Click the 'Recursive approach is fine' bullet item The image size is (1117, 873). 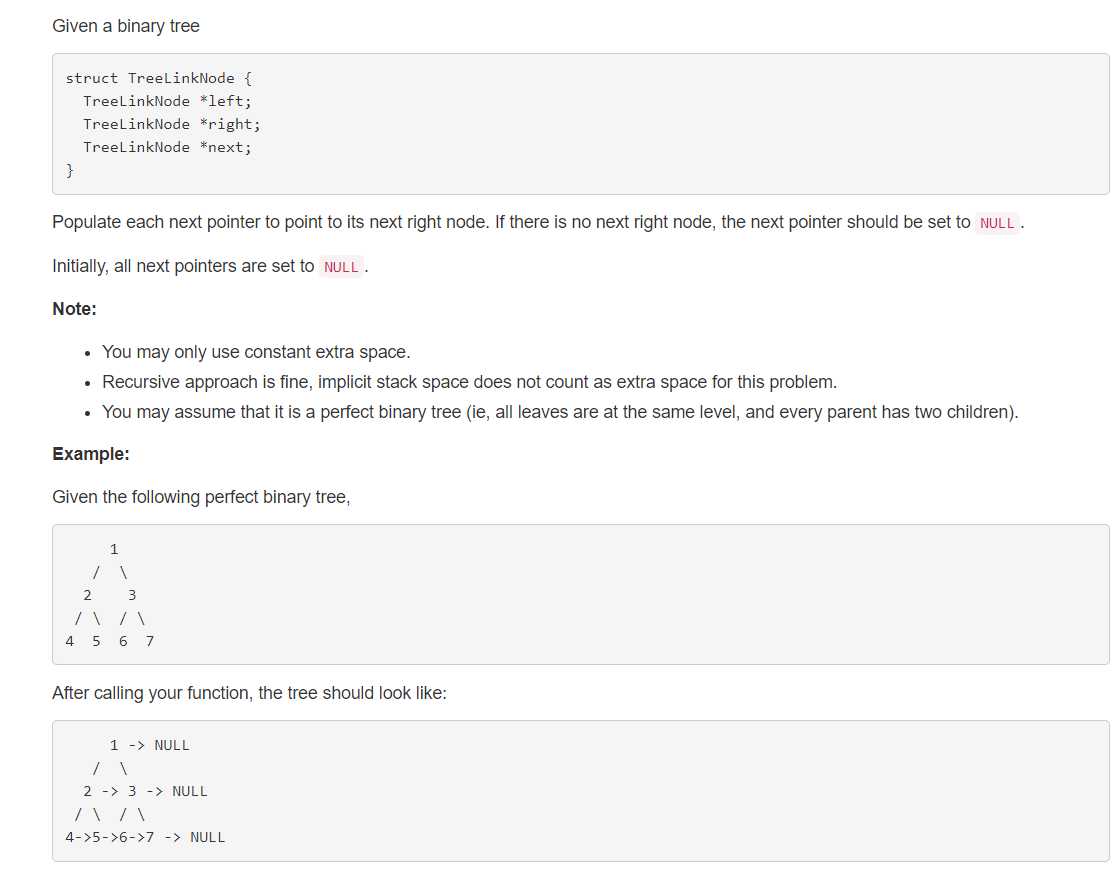[469, 382]
